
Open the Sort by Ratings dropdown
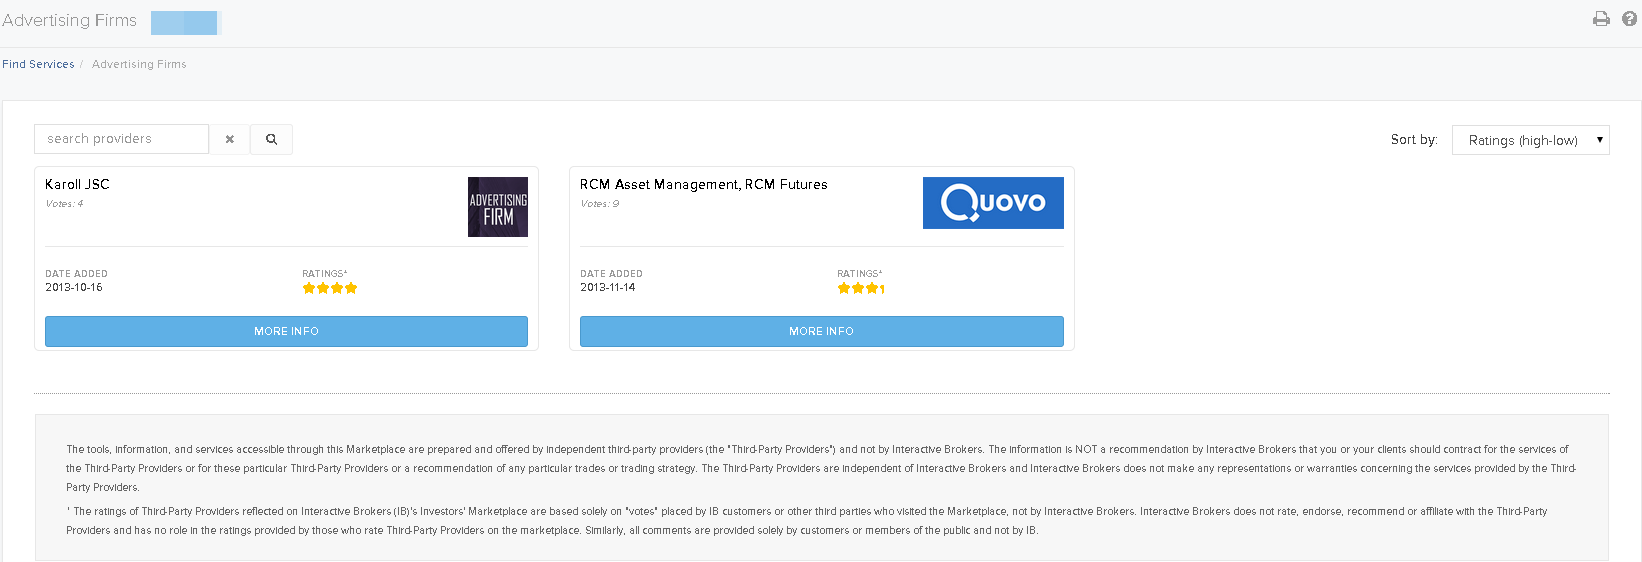(x=1530, y=140)
